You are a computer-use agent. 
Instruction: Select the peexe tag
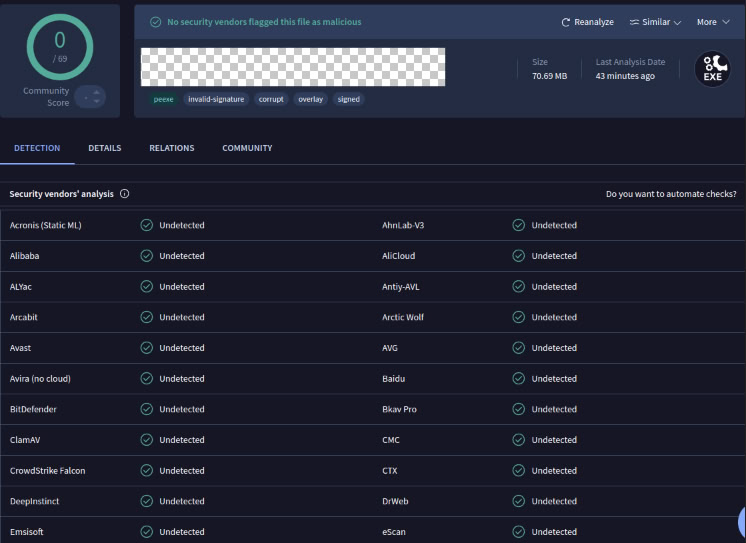[x=163, y=99]
